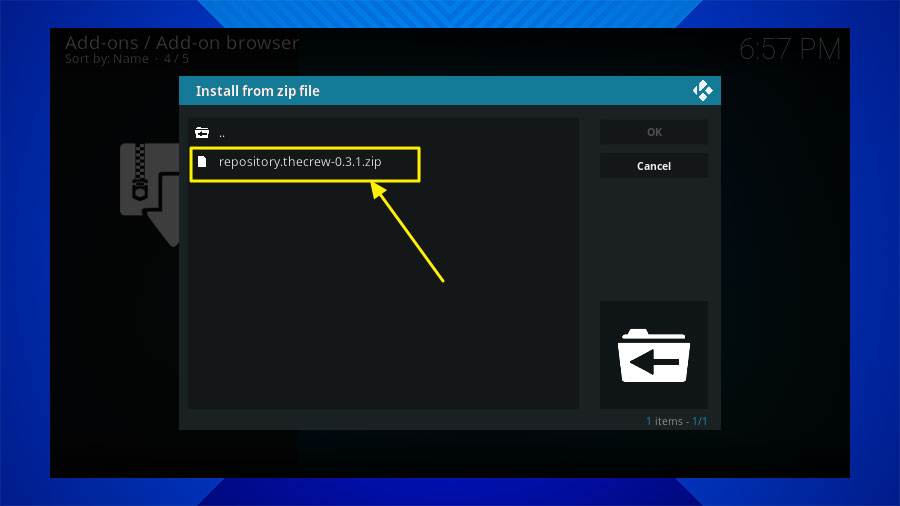
Task: Click the parent folder back-arrow icon
Action: click(x=202, y=133)
